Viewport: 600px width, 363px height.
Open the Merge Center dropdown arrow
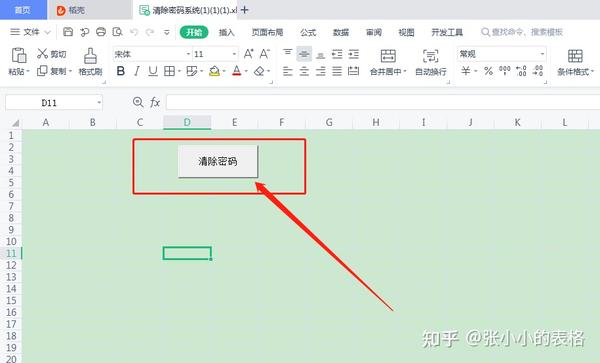tap(404, 72)
